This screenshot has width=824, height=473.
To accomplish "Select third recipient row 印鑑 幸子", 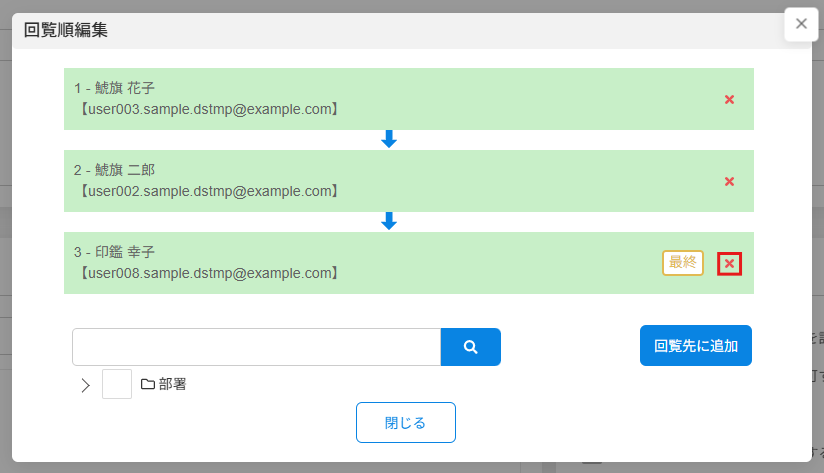I will [x=409, y=263].
